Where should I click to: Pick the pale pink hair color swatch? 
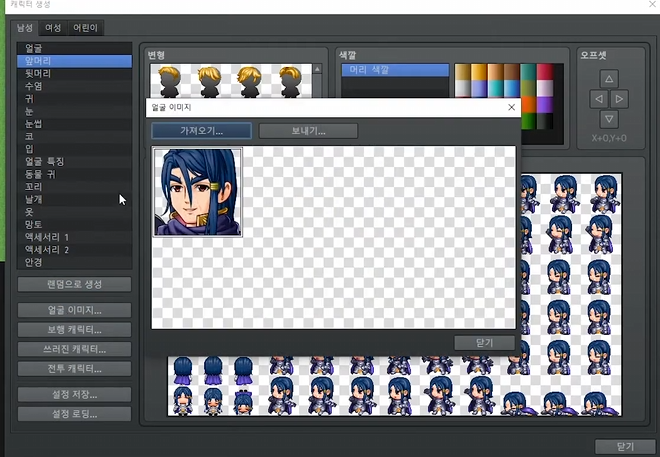(x=545, y=89)
